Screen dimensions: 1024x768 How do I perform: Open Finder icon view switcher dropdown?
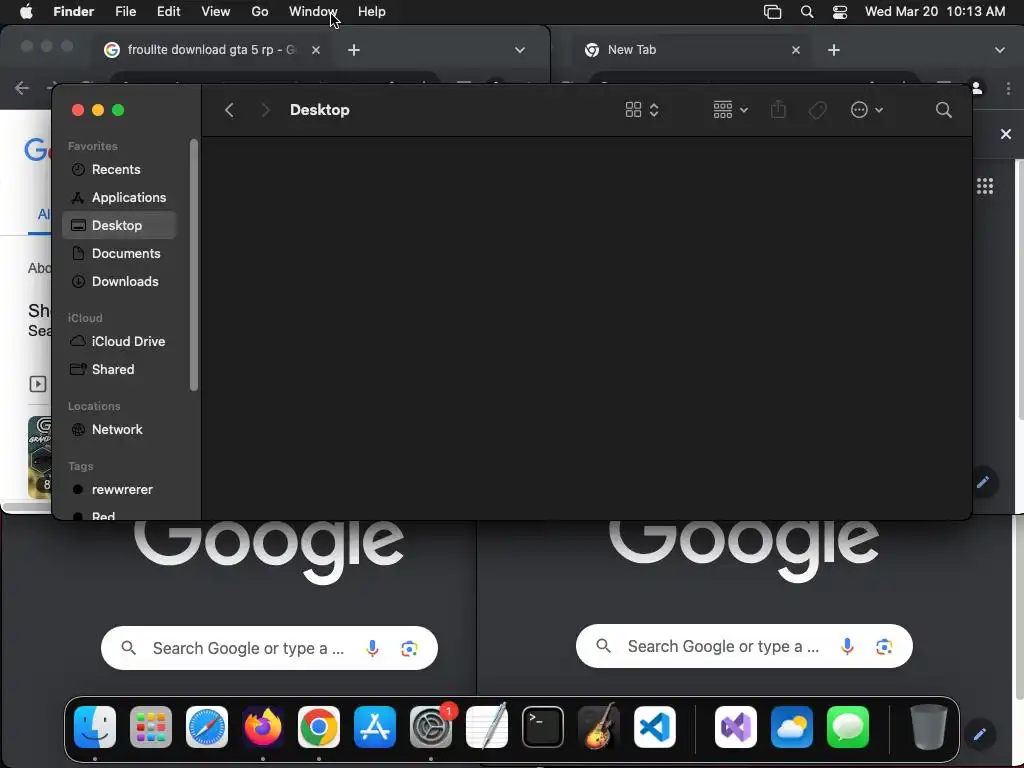tap(642, 110)
